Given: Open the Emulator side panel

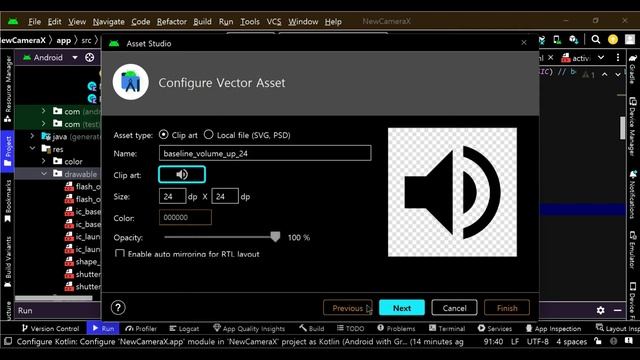Looking at the screenshot, I should click(633, 250).
